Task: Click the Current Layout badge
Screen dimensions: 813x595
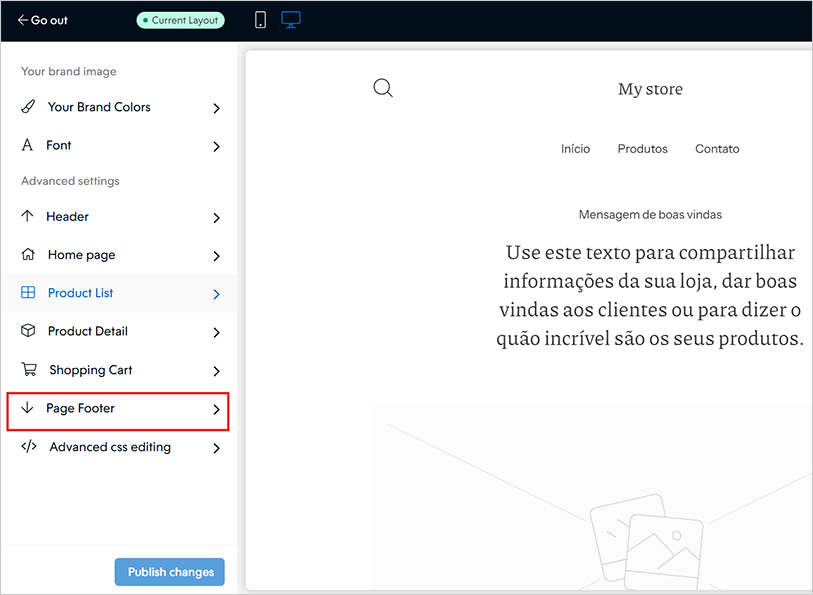Action: [x=181, y=20]
